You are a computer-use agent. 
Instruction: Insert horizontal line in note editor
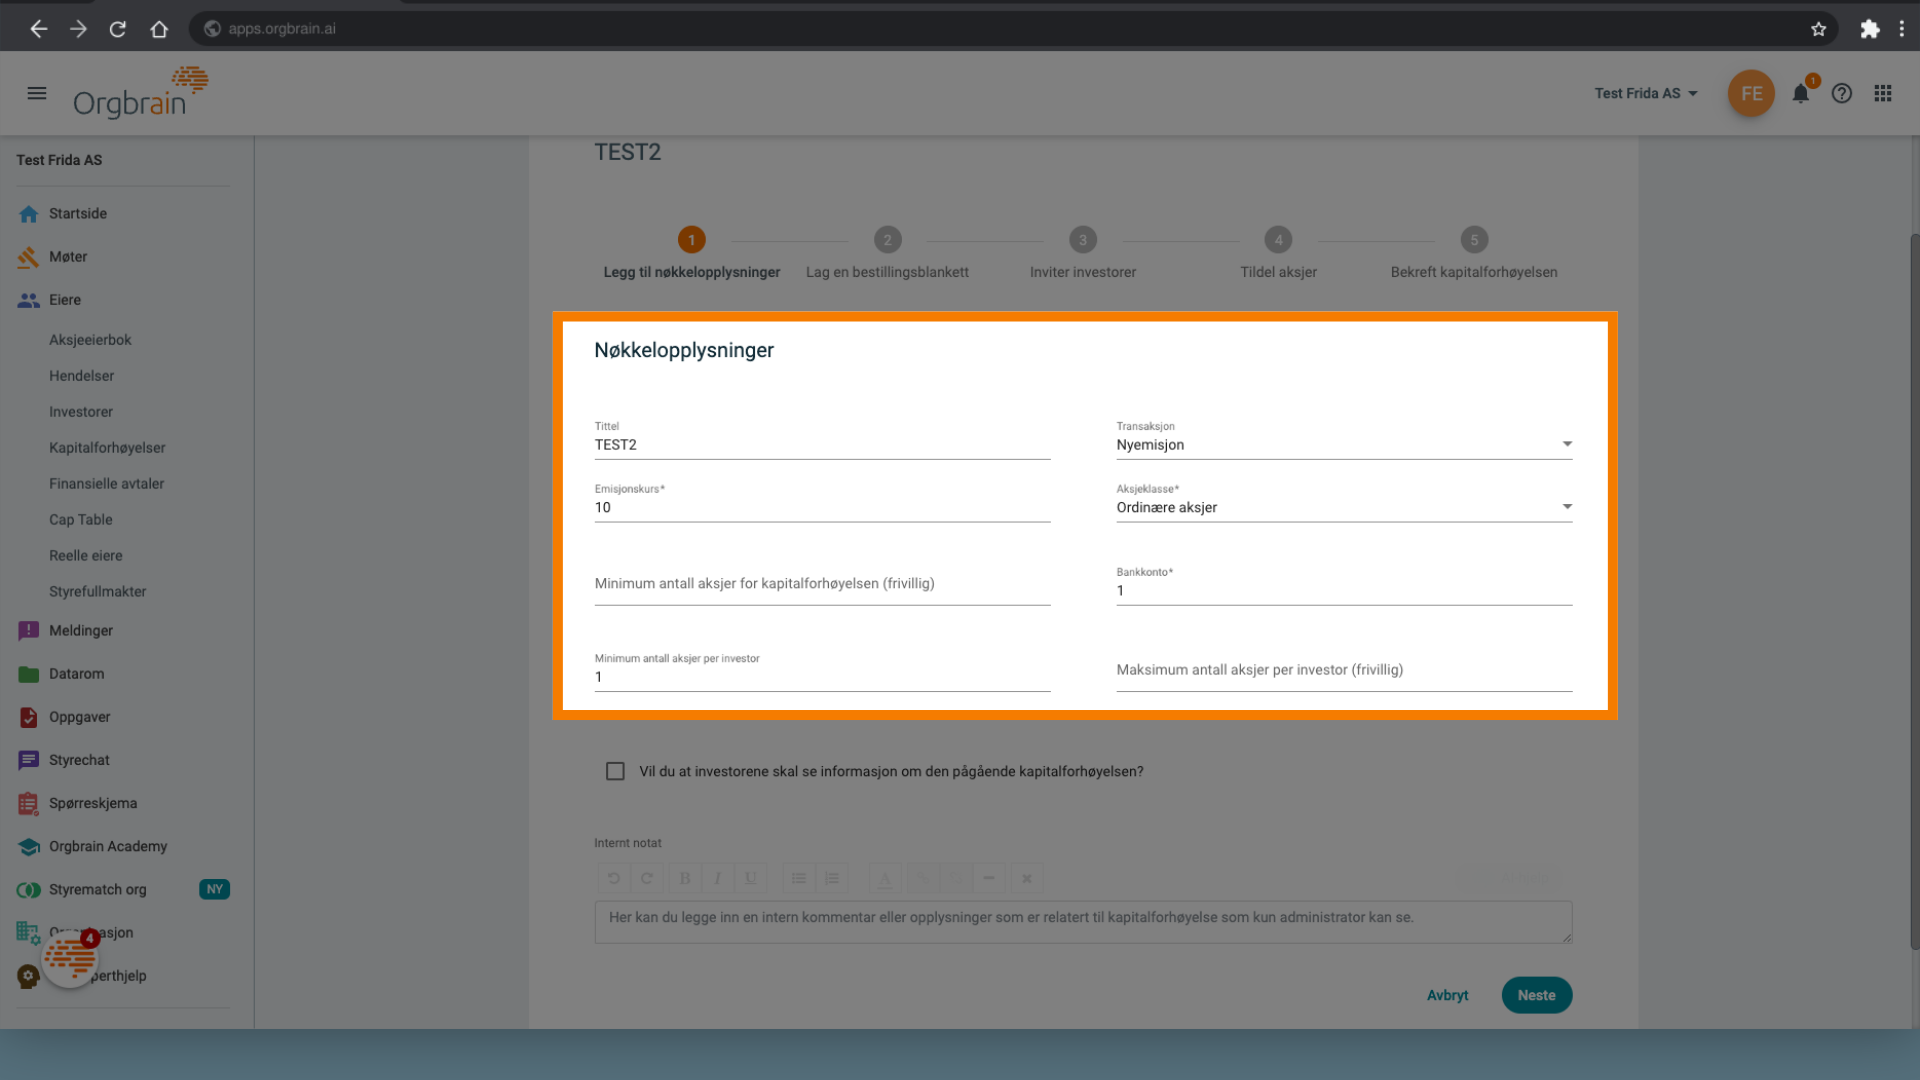pyautogui.click(x=989, y=878)
